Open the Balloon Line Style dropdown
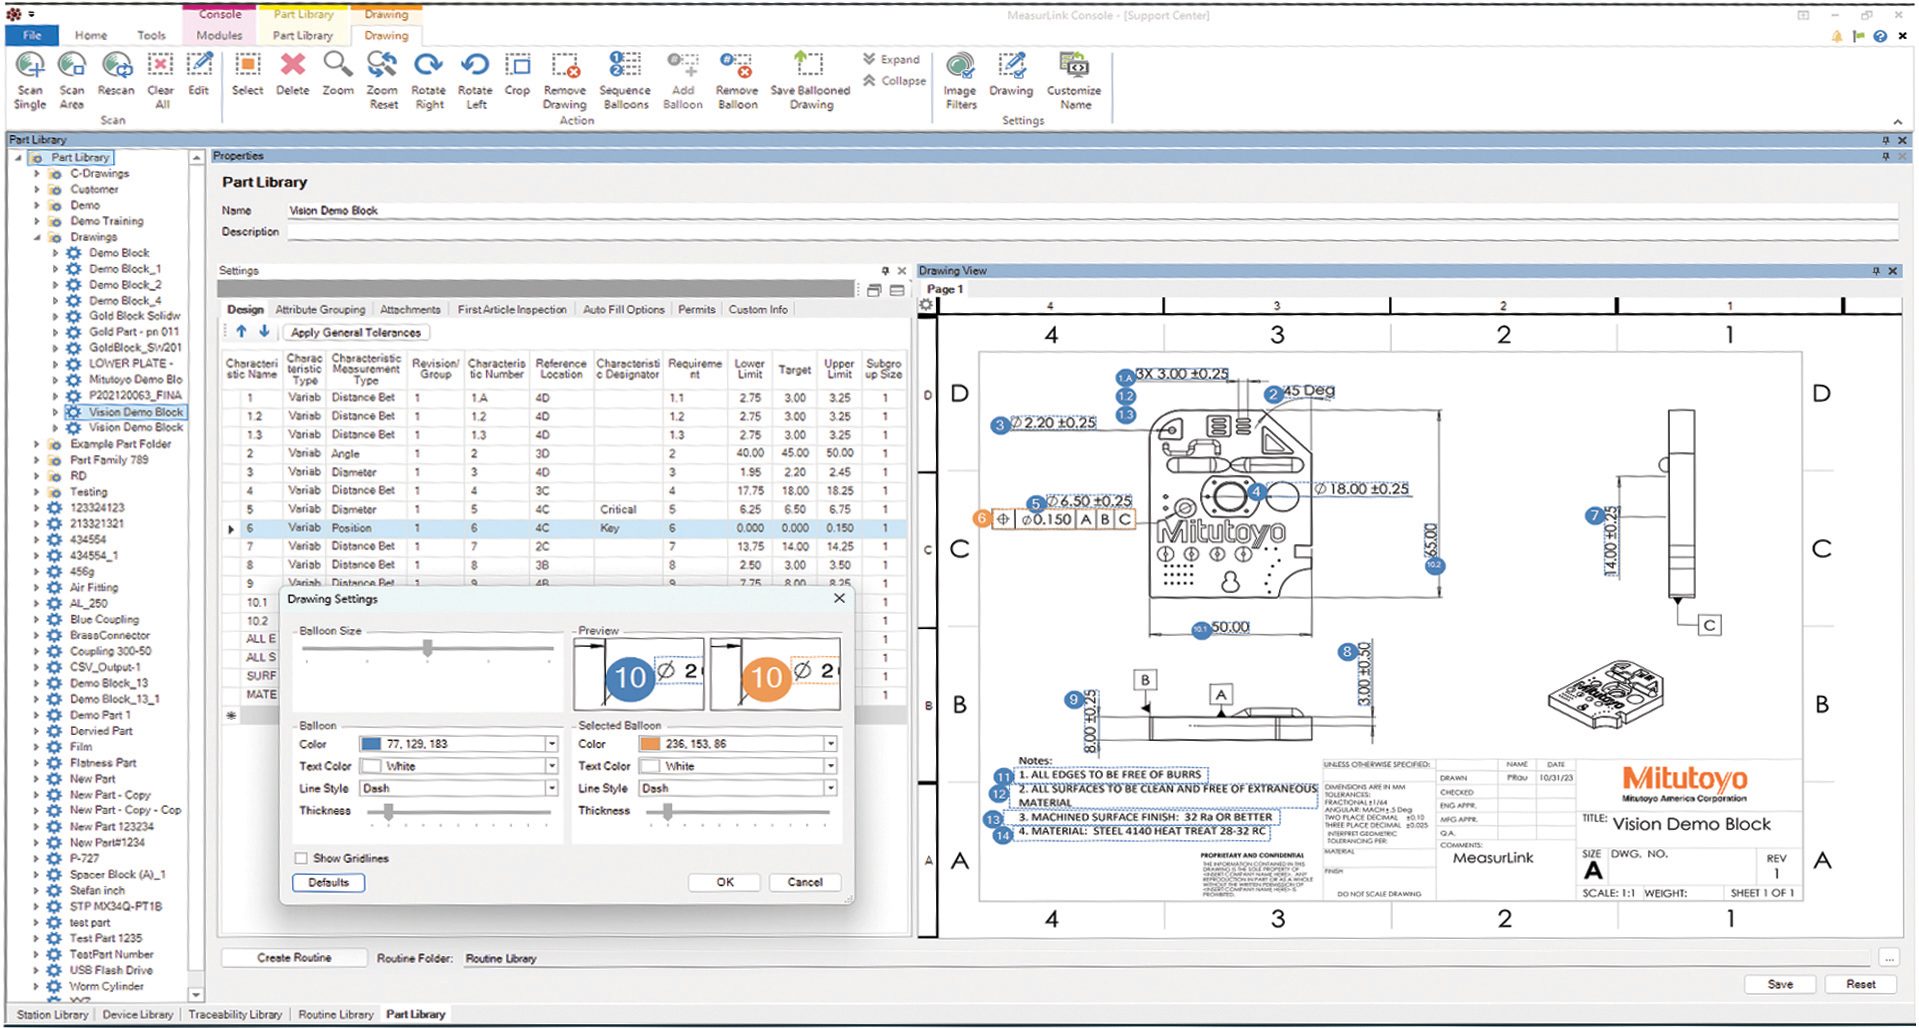This screenshot has width=1919, height=1028. click(551, 788)
